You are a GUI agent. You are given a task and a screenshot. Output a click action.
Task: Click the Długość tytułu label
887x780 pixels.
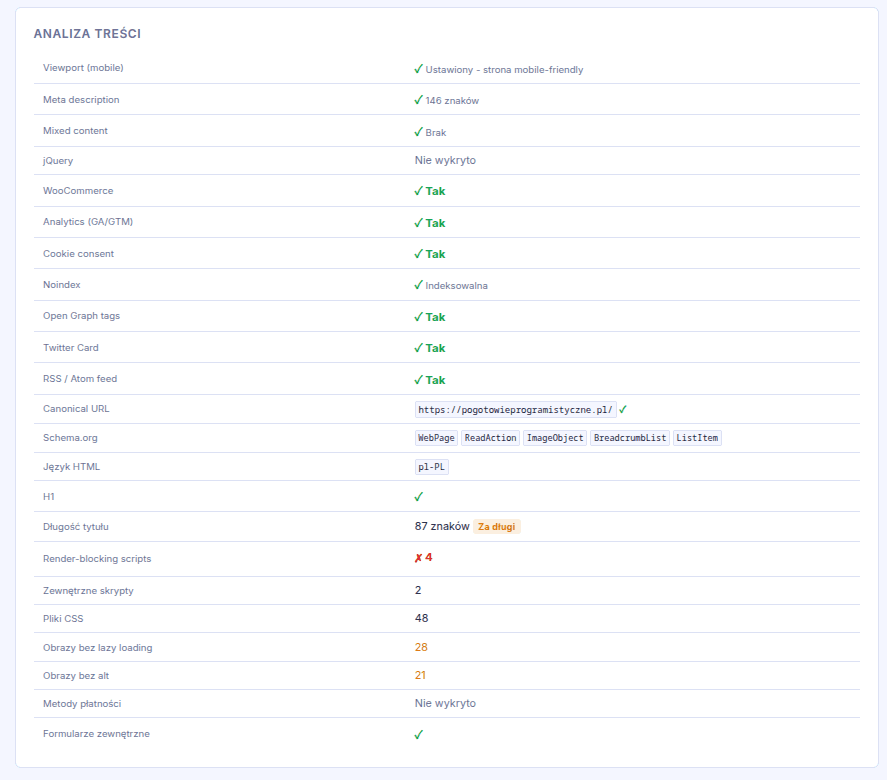[x=75, y=527]
